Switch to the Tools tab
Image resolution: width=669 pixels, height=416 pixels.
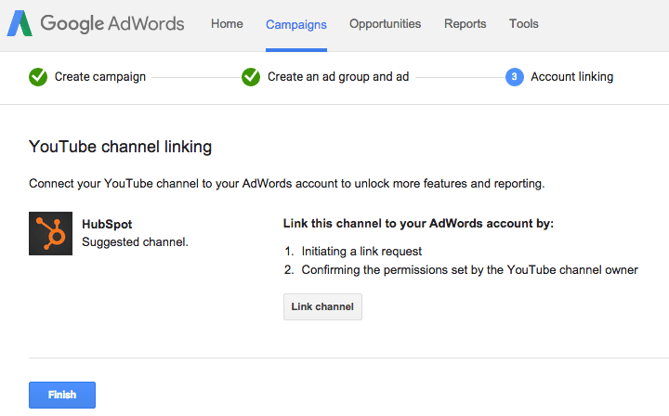(524, 24)
